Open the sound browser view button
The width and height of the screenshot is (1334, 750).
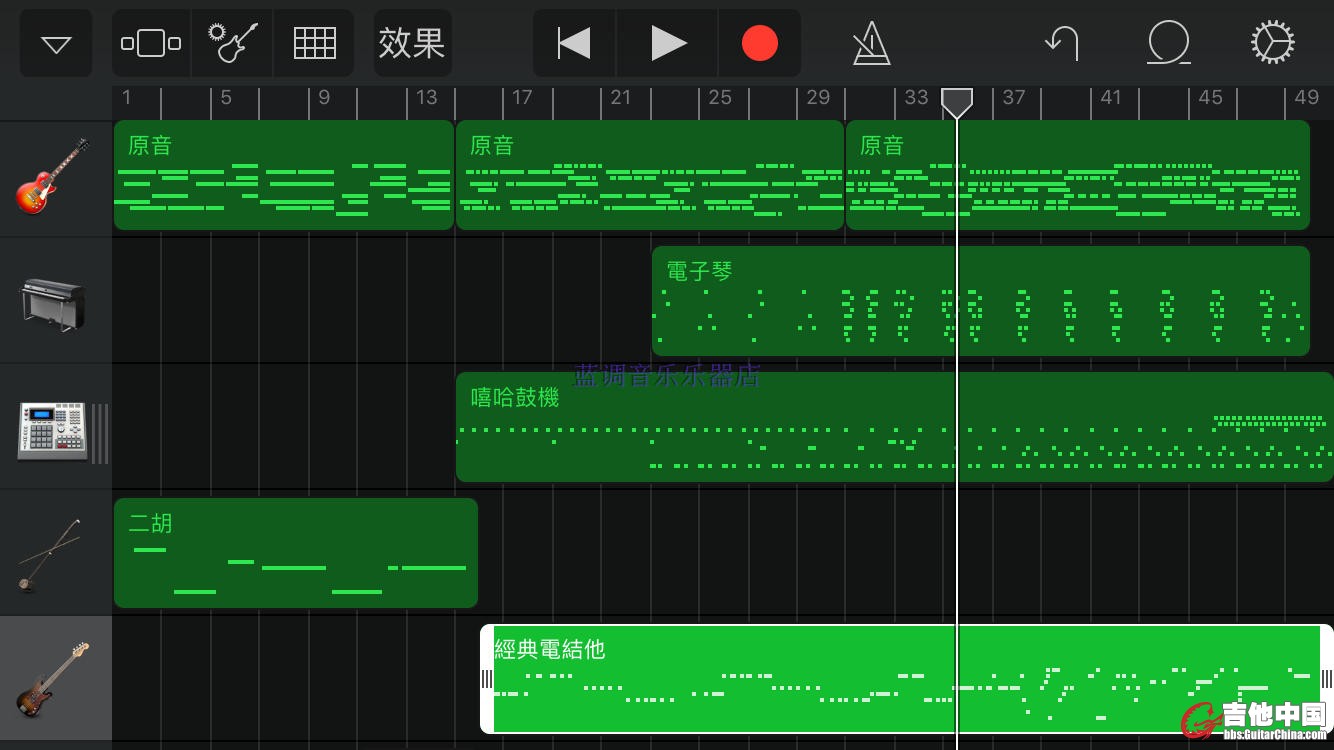point(151,44)
